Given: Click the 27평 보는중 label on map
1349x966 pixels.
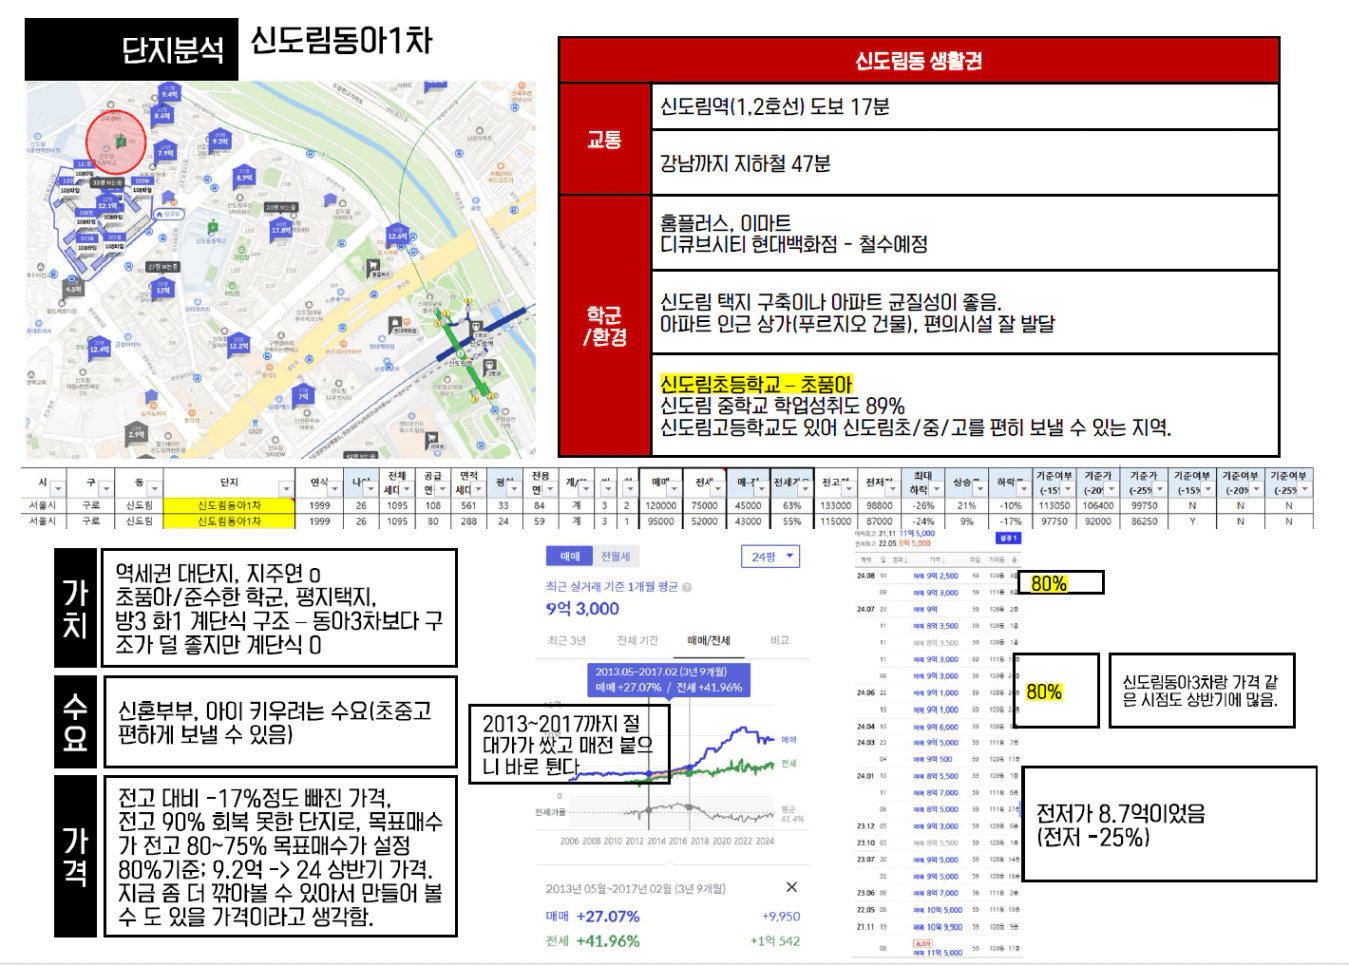Looking at the screenshot, I should pos(163,267).
